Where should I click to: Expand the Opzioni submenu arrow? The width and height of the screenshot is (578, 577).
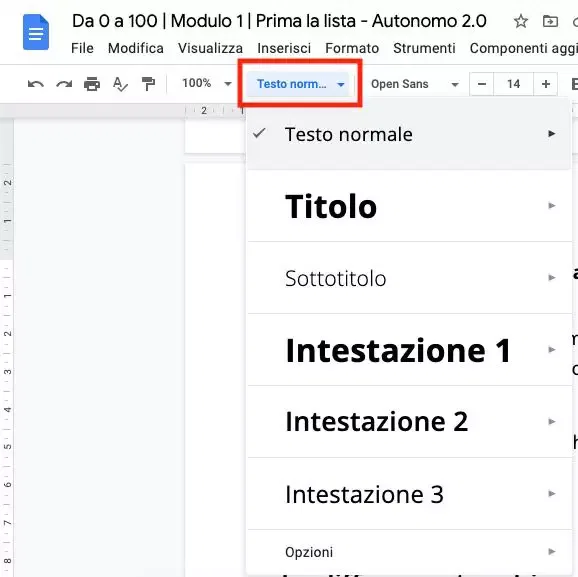(551, 552)
